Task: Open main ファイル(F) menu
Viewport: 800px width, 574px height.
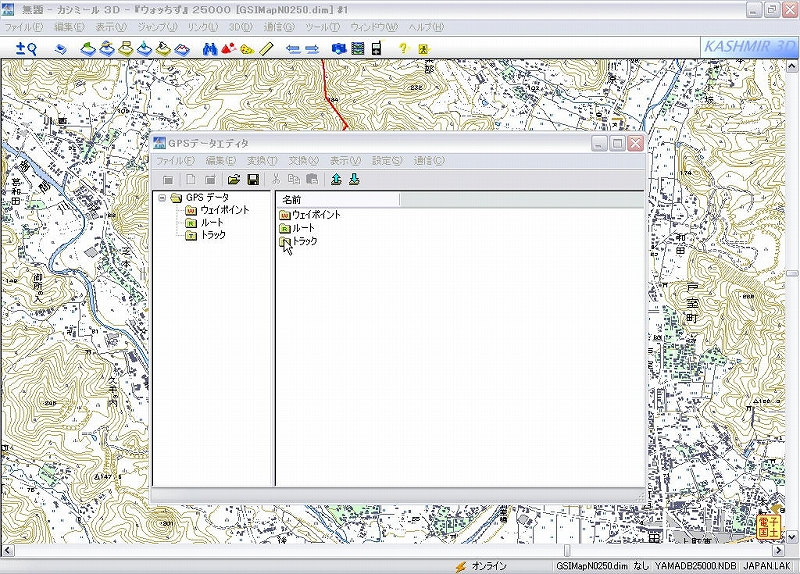Action: [23, 27]
